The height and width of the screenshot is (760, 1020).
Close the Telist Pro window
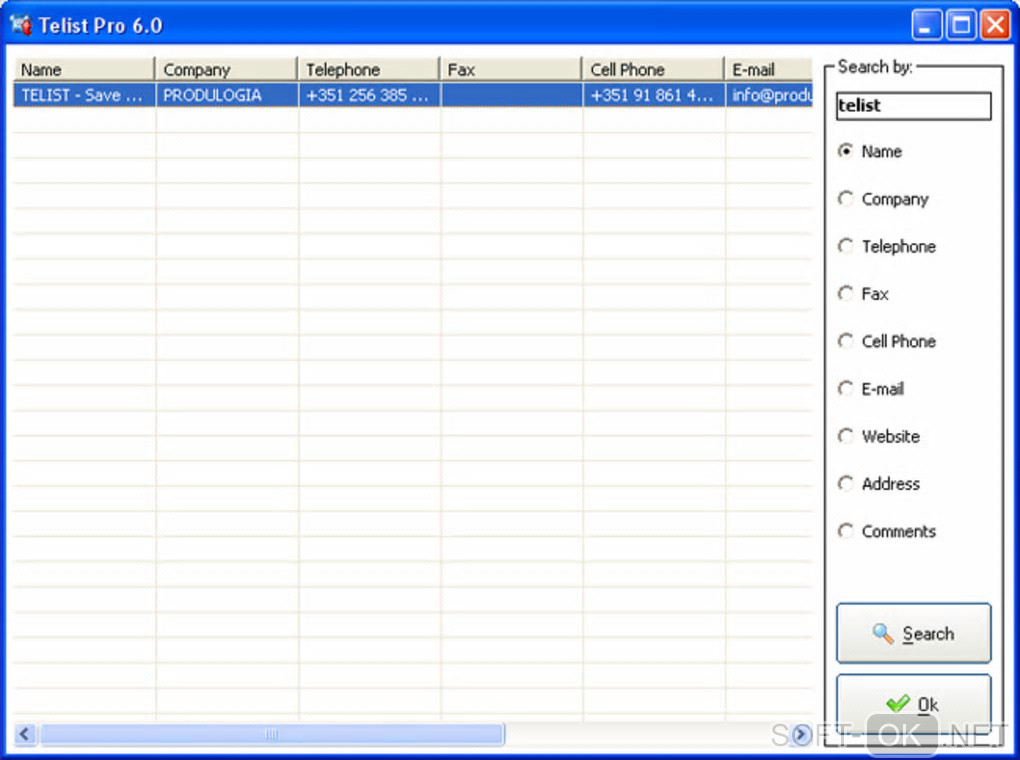coord(995,25)
